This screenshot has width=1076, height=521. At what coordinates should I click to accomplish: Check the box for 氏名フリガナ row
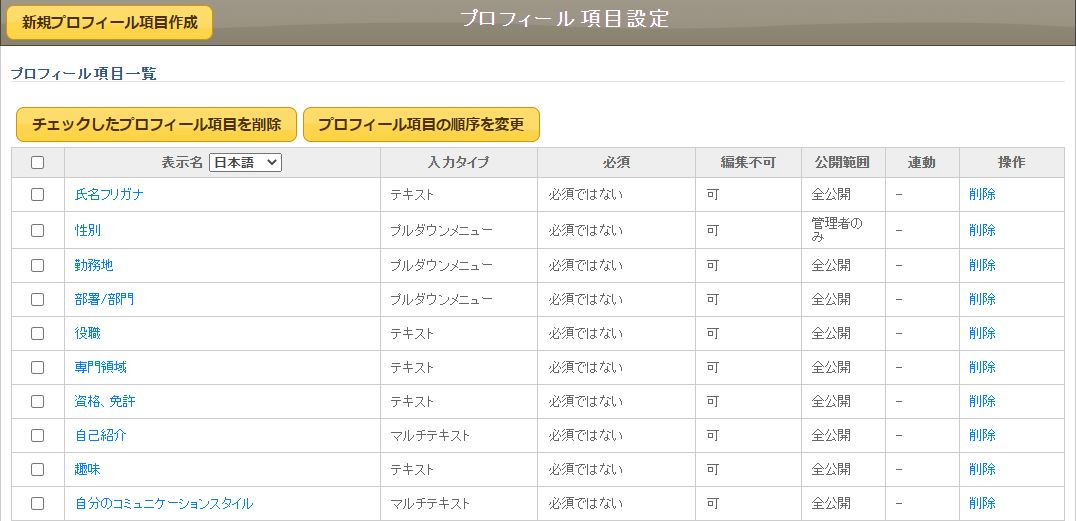38,195
